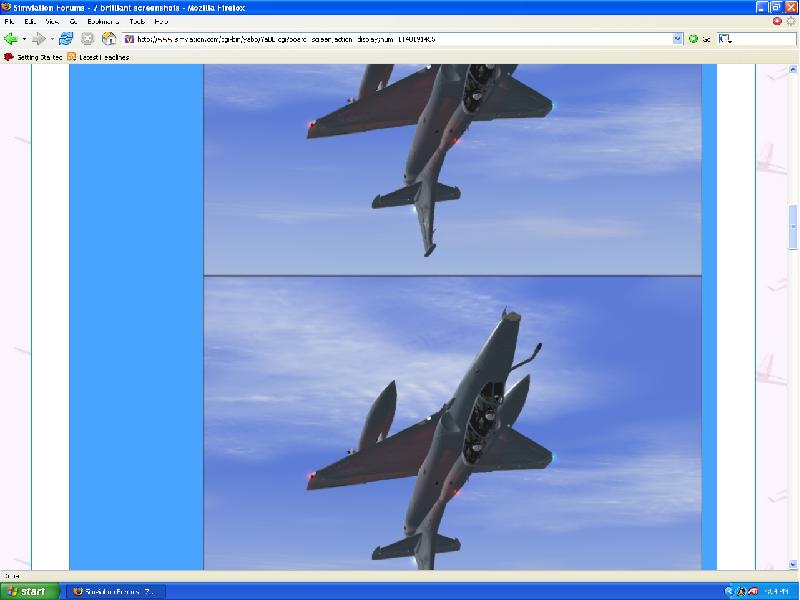Screen dimensions: 800x600
Task: Open the Forward history dropdown arrow
Action: pos(51,39)
